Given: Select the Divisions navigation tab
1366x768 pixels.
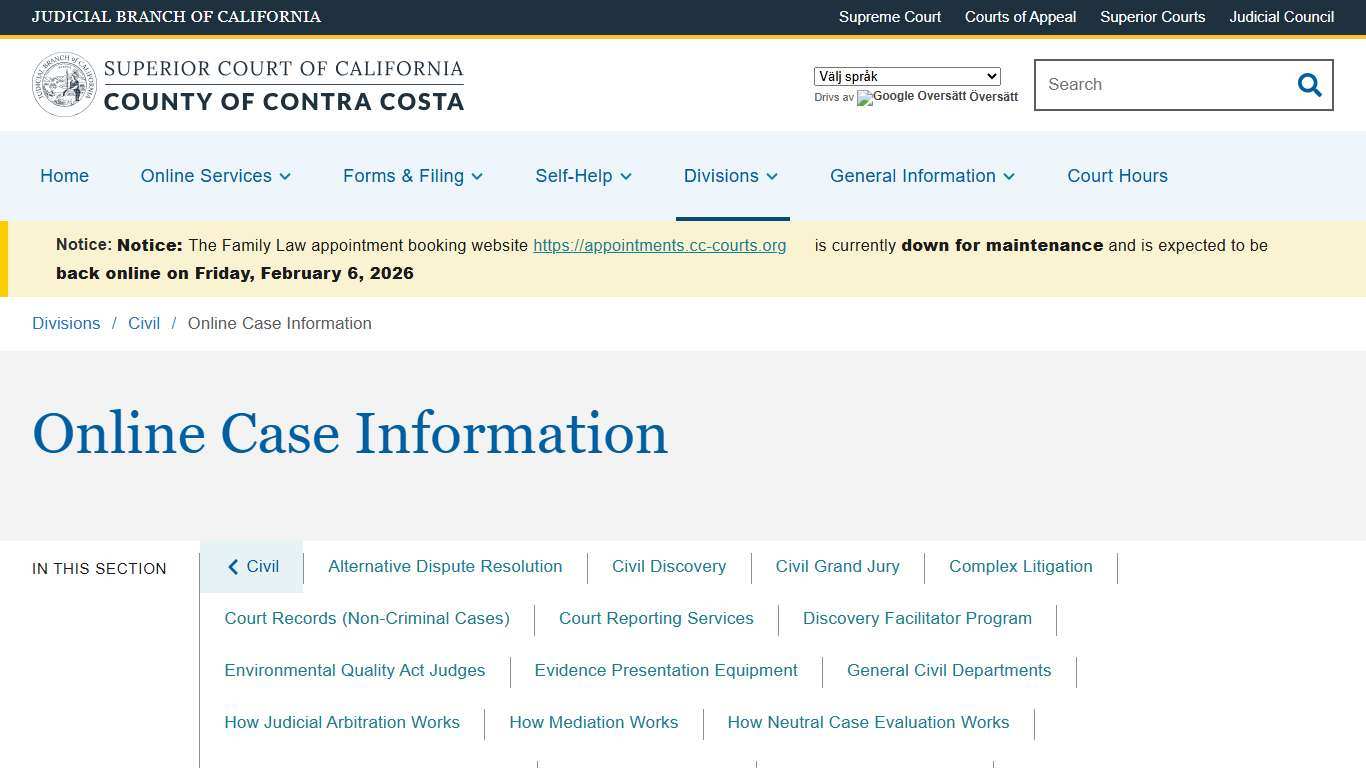Looking at the screenshot, I should [x=730, y=176].
